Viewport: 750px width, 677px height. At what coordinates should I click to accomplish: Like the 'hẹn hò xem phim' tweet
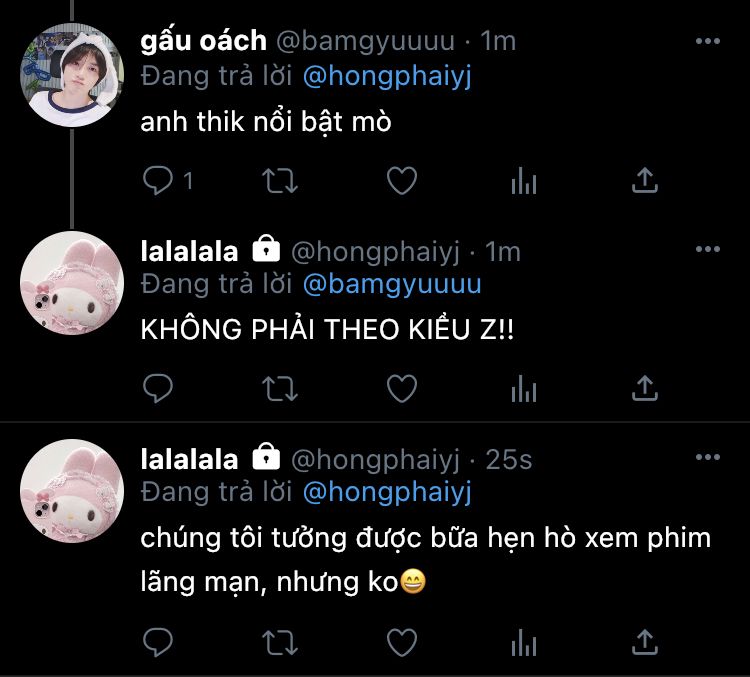(402, 642)
